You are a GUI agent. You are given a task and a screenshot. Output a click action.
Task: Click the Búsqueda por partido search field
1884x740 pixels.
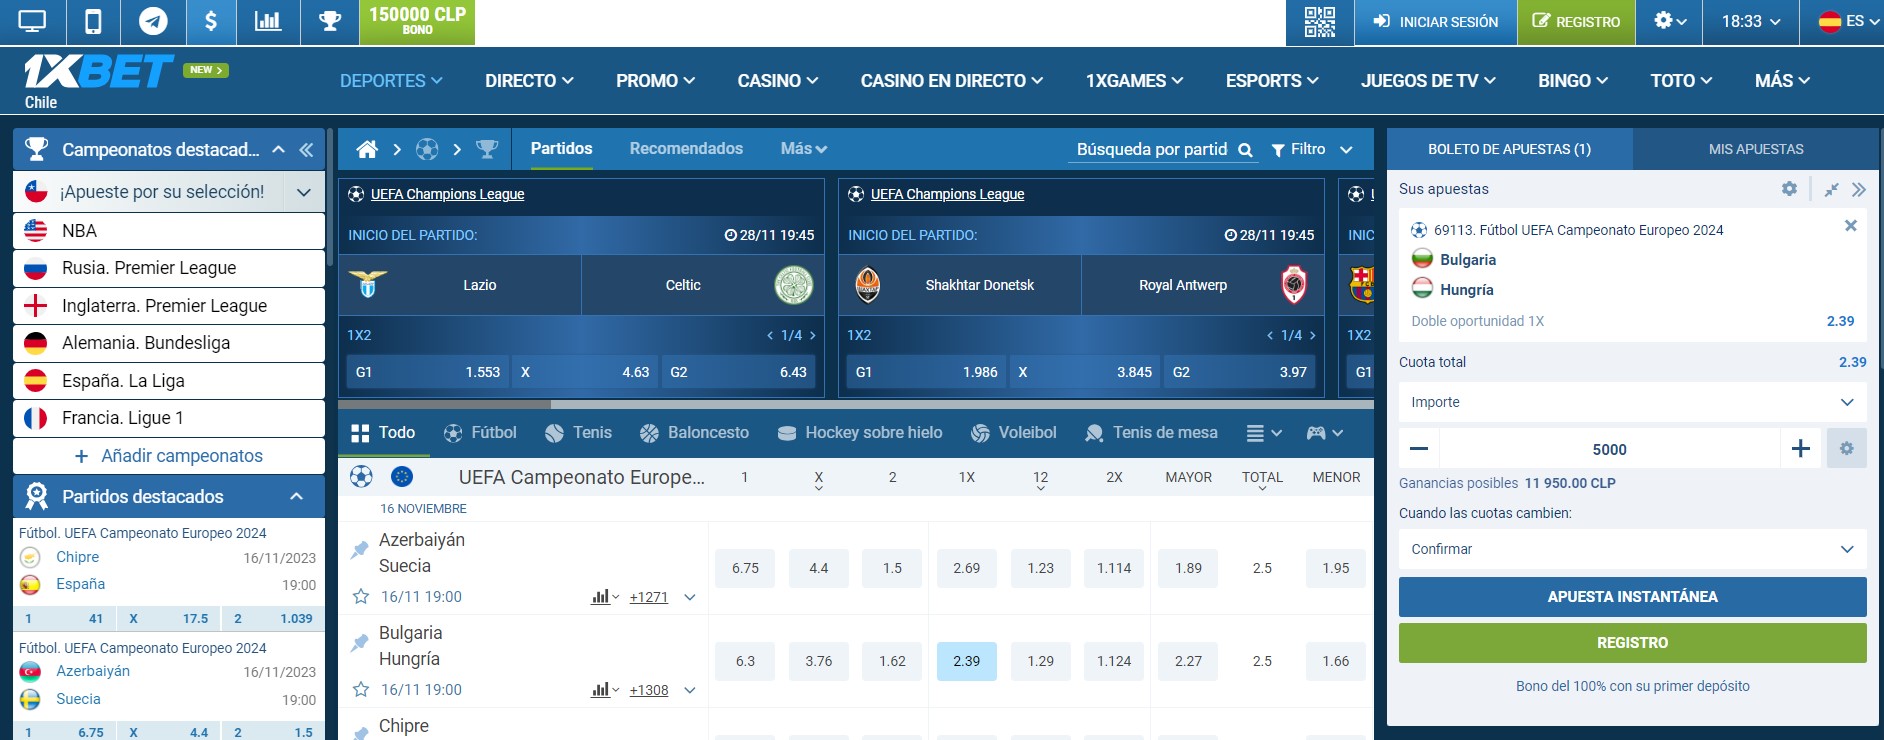click(1152, 150)
